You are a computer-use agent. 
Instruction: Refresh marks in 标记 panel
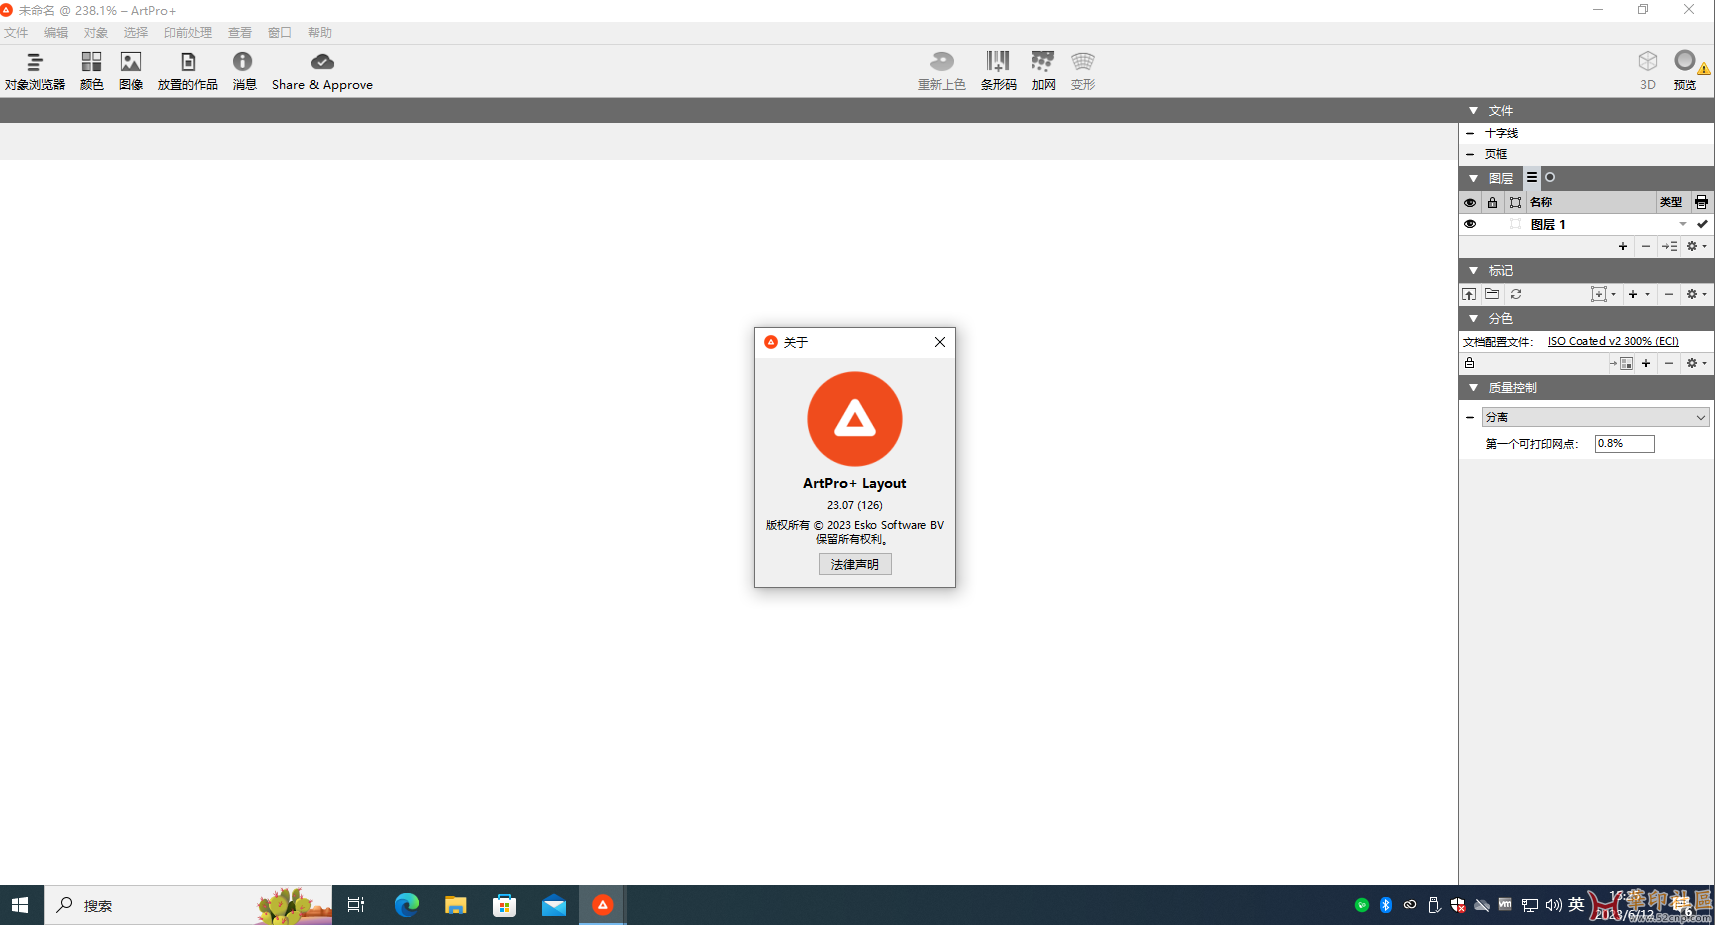(x=1516, y=294)
